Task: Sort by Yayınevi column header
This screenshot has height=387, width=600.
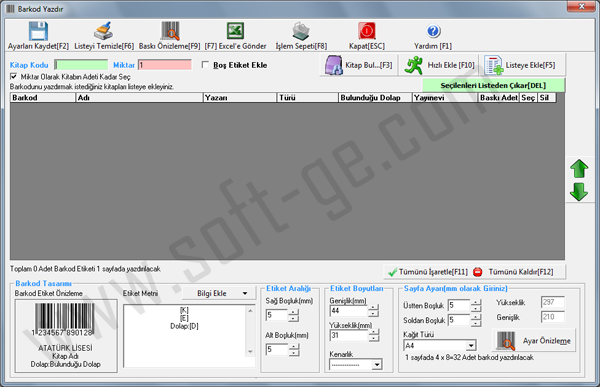Action: [445, 98]
